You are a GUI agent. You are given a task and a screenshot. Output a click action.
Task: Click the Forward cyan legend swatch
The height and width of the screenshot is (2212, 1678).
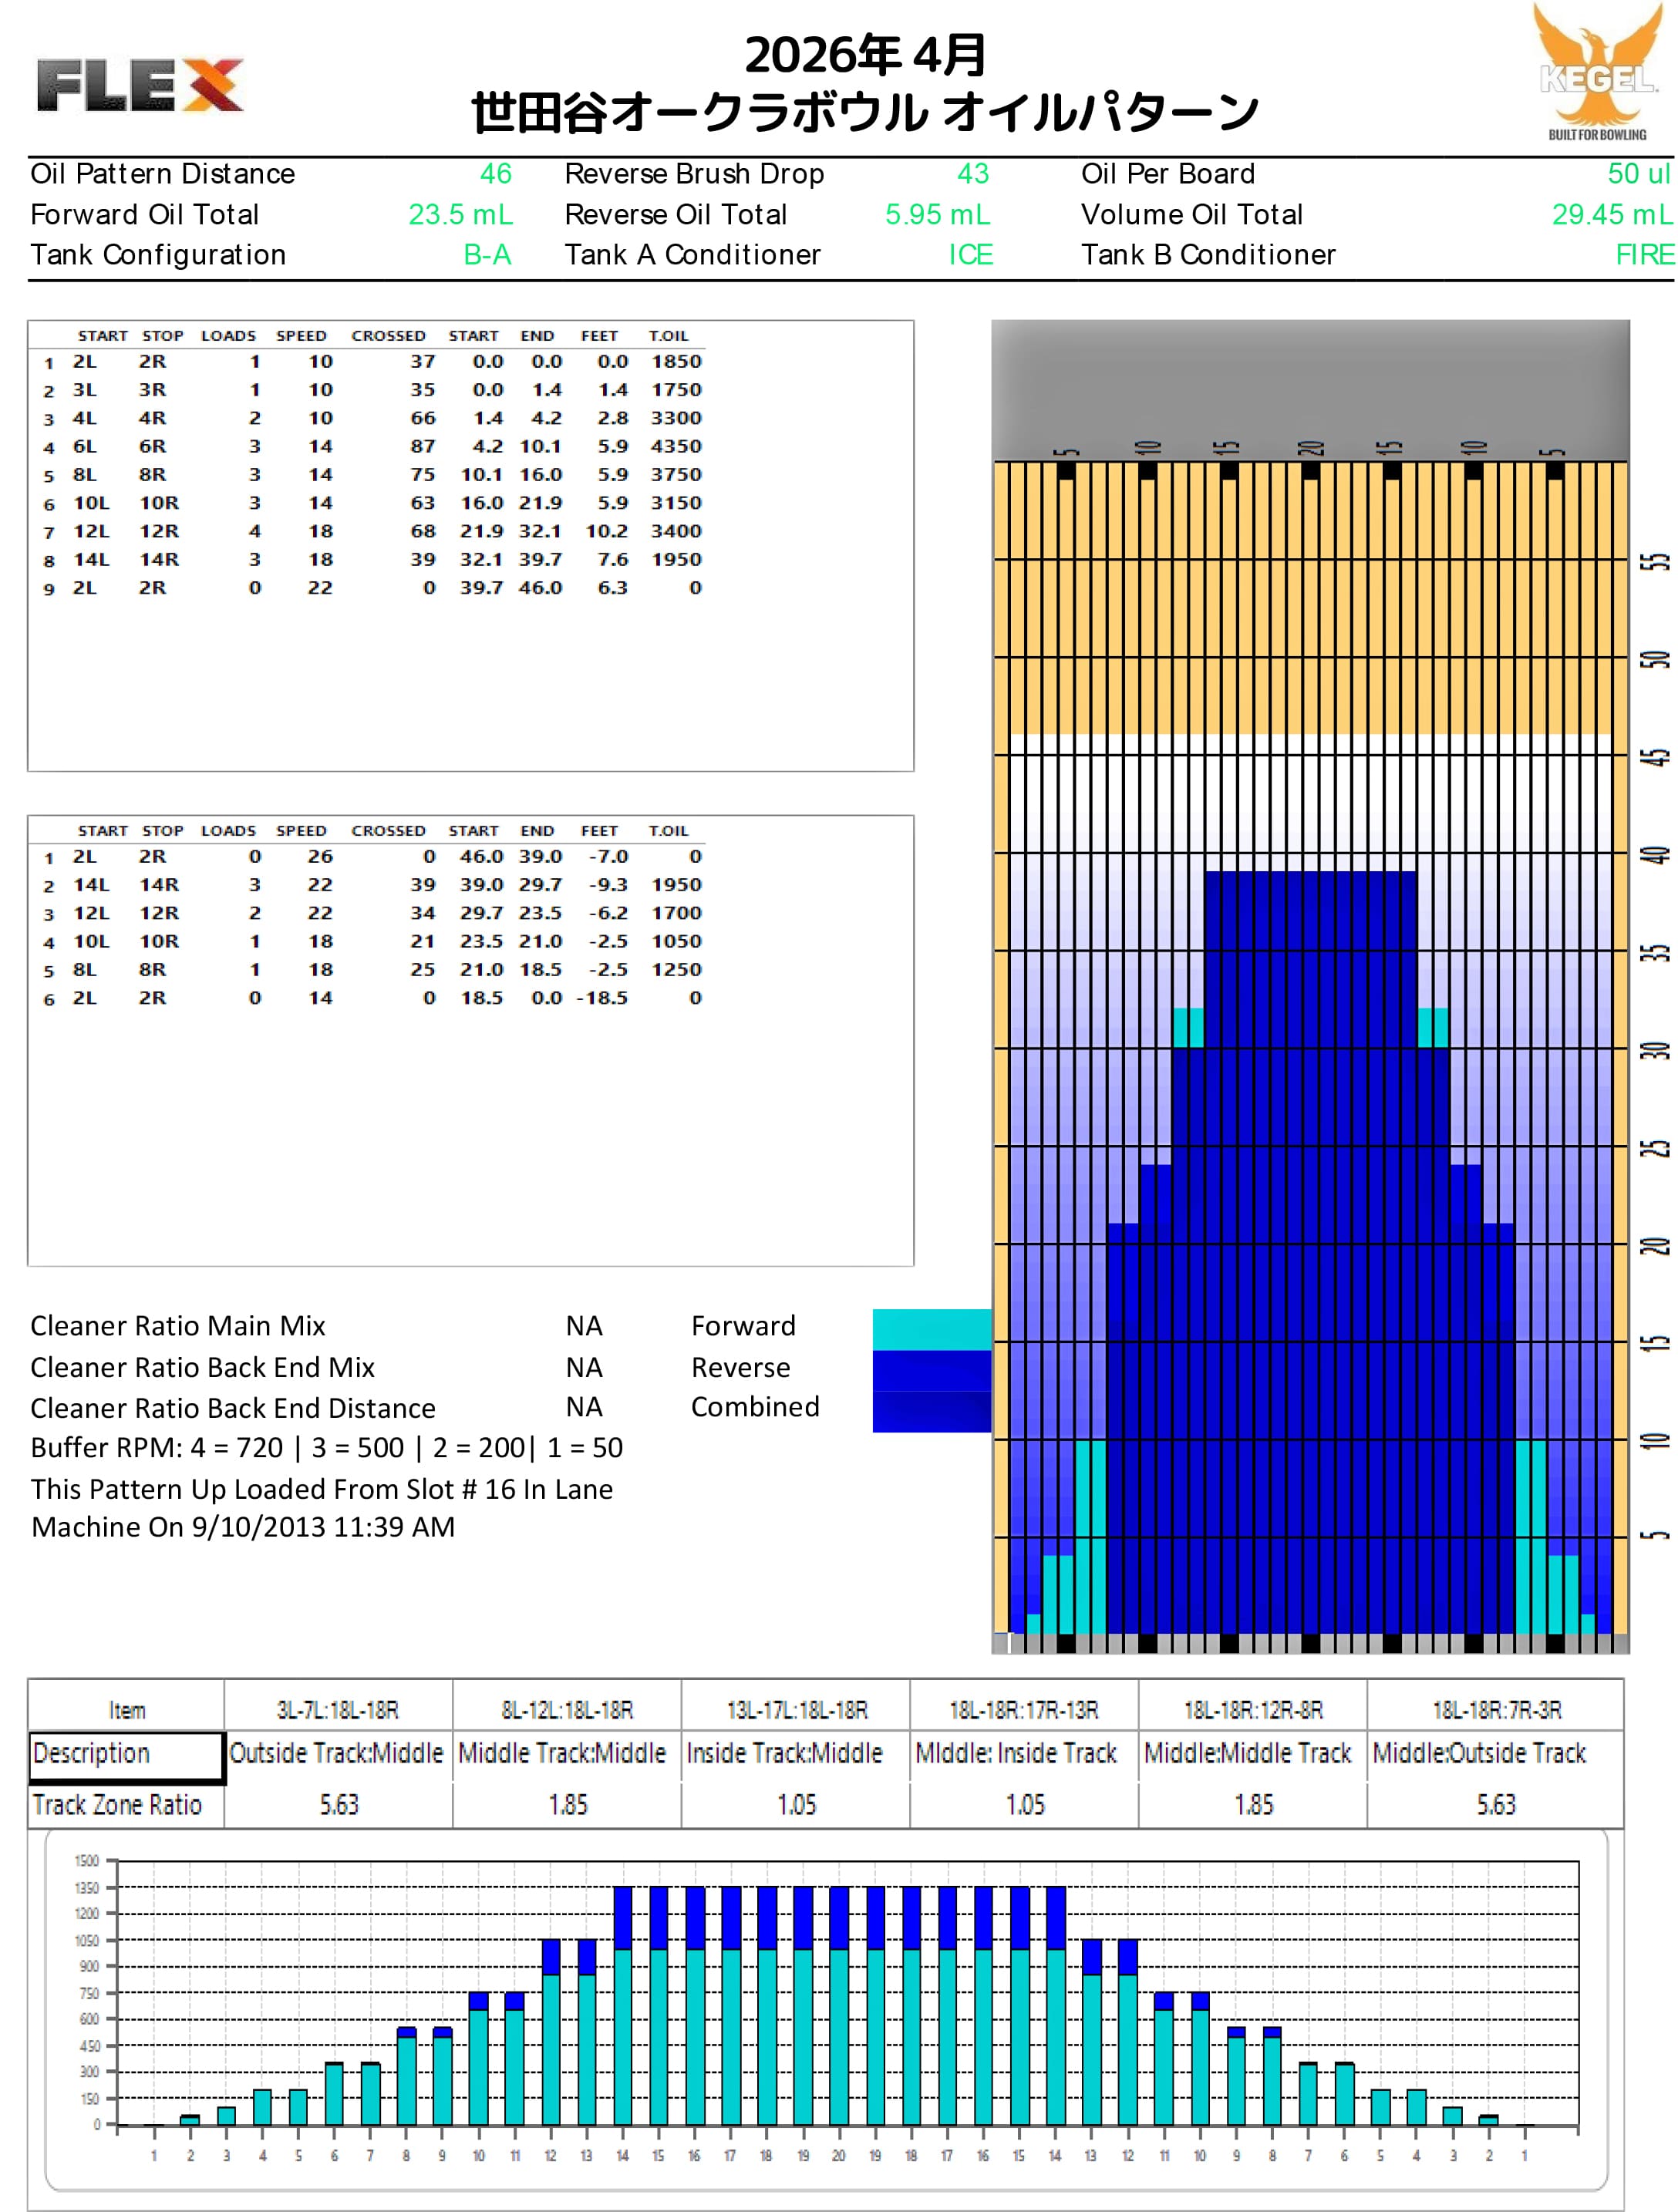pyautogui.click(x=931, y=1329)
